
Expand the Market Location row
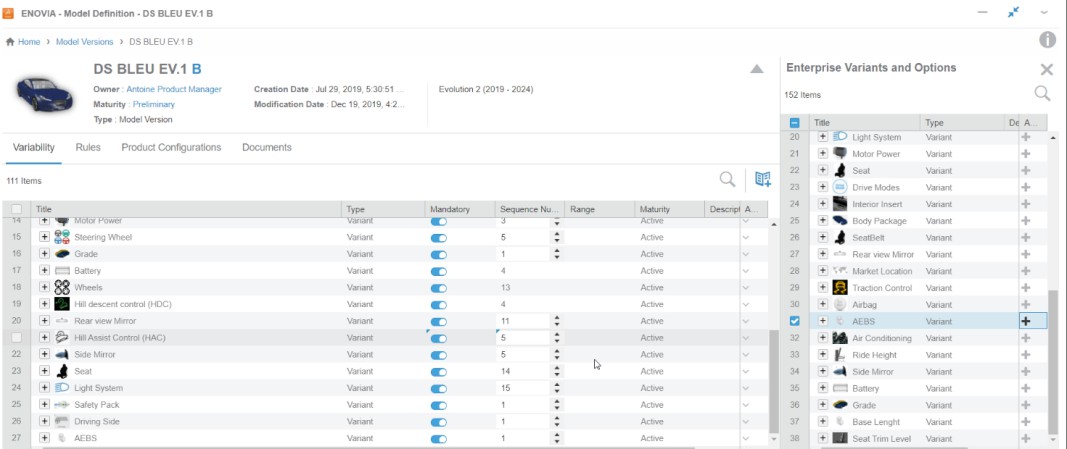click(823, 271)
